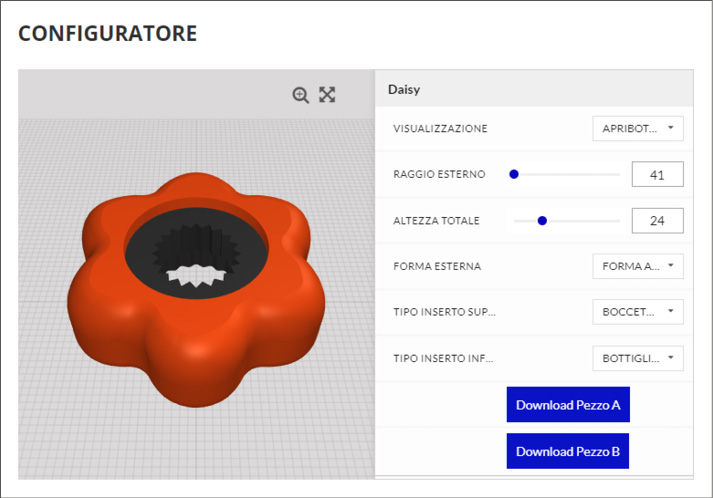This screenshot has height=498, width=713.
Task: Open the Forma Esterna dropdown
Action: 638,266
